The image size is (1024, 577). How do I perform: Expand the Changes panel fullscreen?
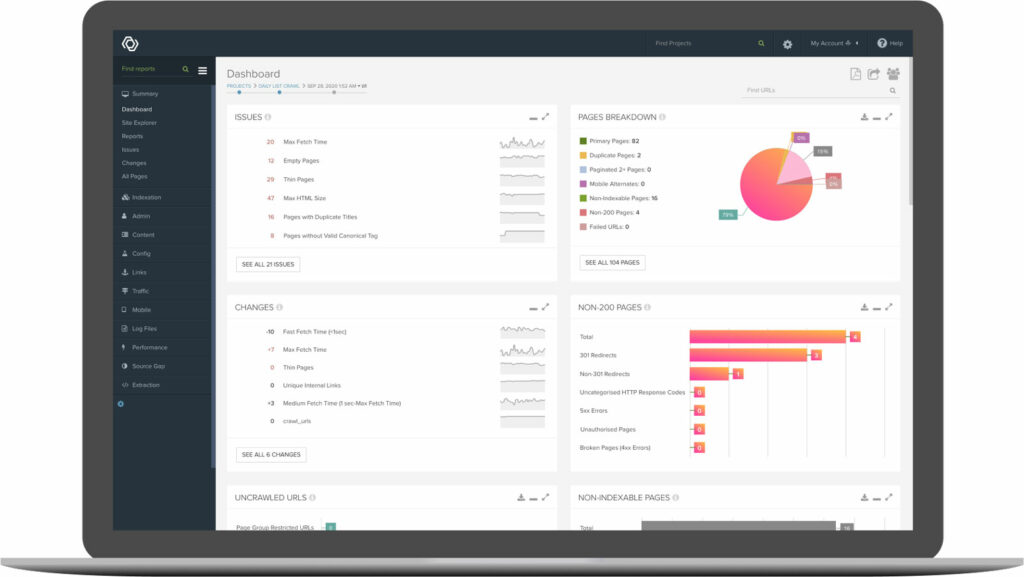point(545,307)
